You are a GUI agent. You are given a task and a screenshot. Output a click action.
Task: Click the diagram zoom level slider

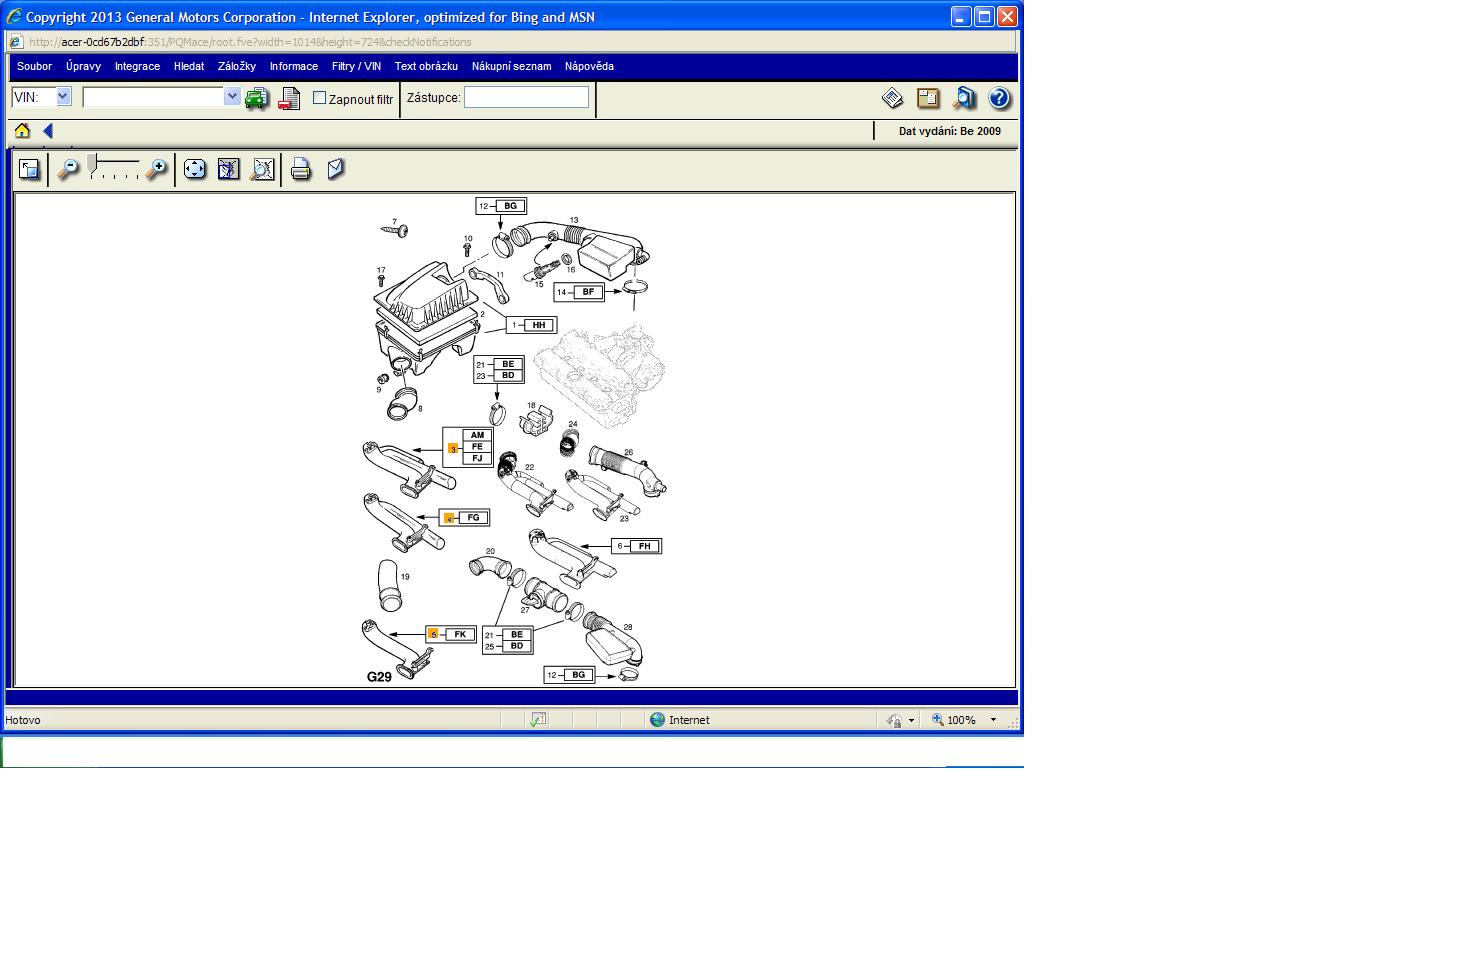(112, 168)
